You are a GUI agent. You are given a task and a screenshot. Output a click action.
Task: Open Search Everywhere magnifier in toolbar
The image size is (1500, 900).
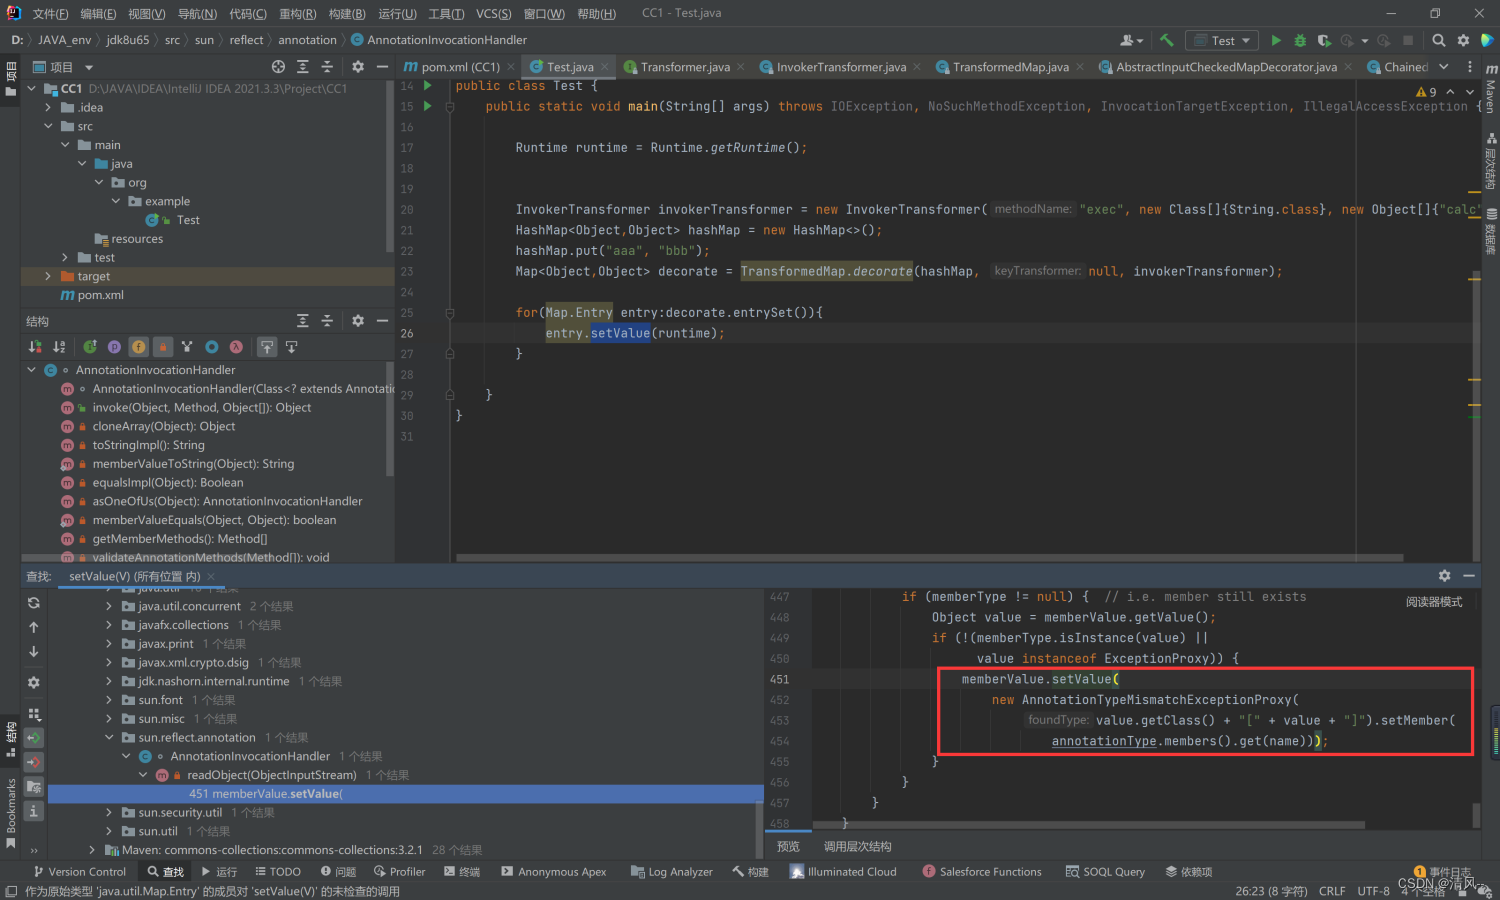1439,40
